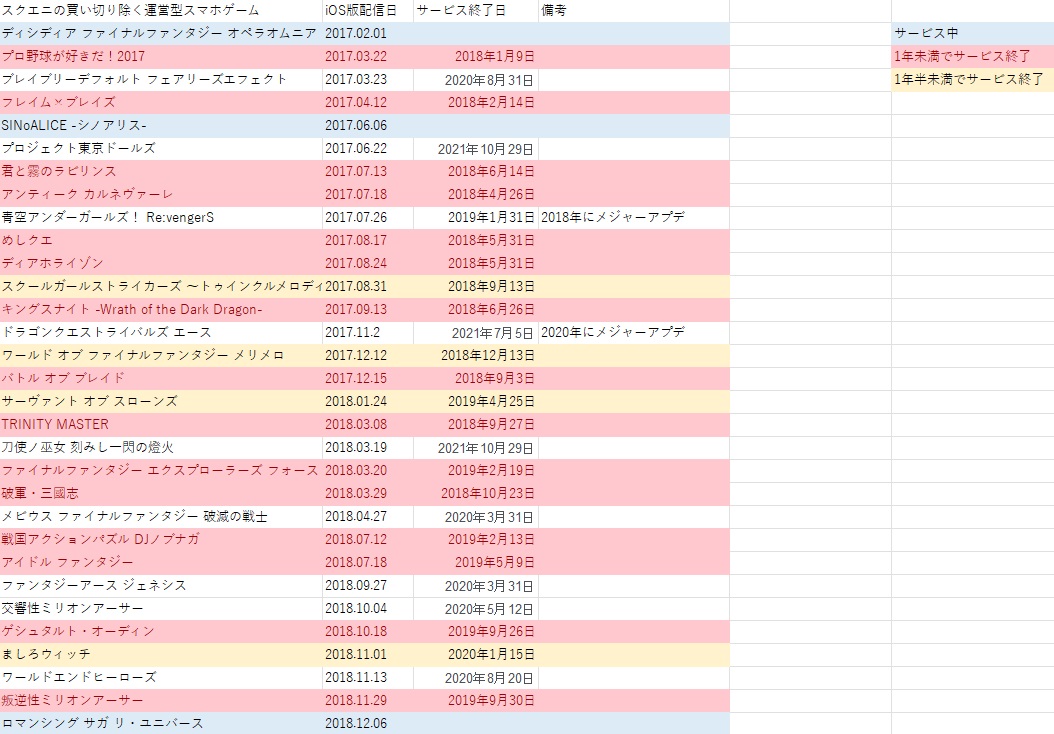This screenshot has height=734, width=1054.
Task: Click the 'フレイム×ブレイズ' cell
Action: tap(161, 102)
